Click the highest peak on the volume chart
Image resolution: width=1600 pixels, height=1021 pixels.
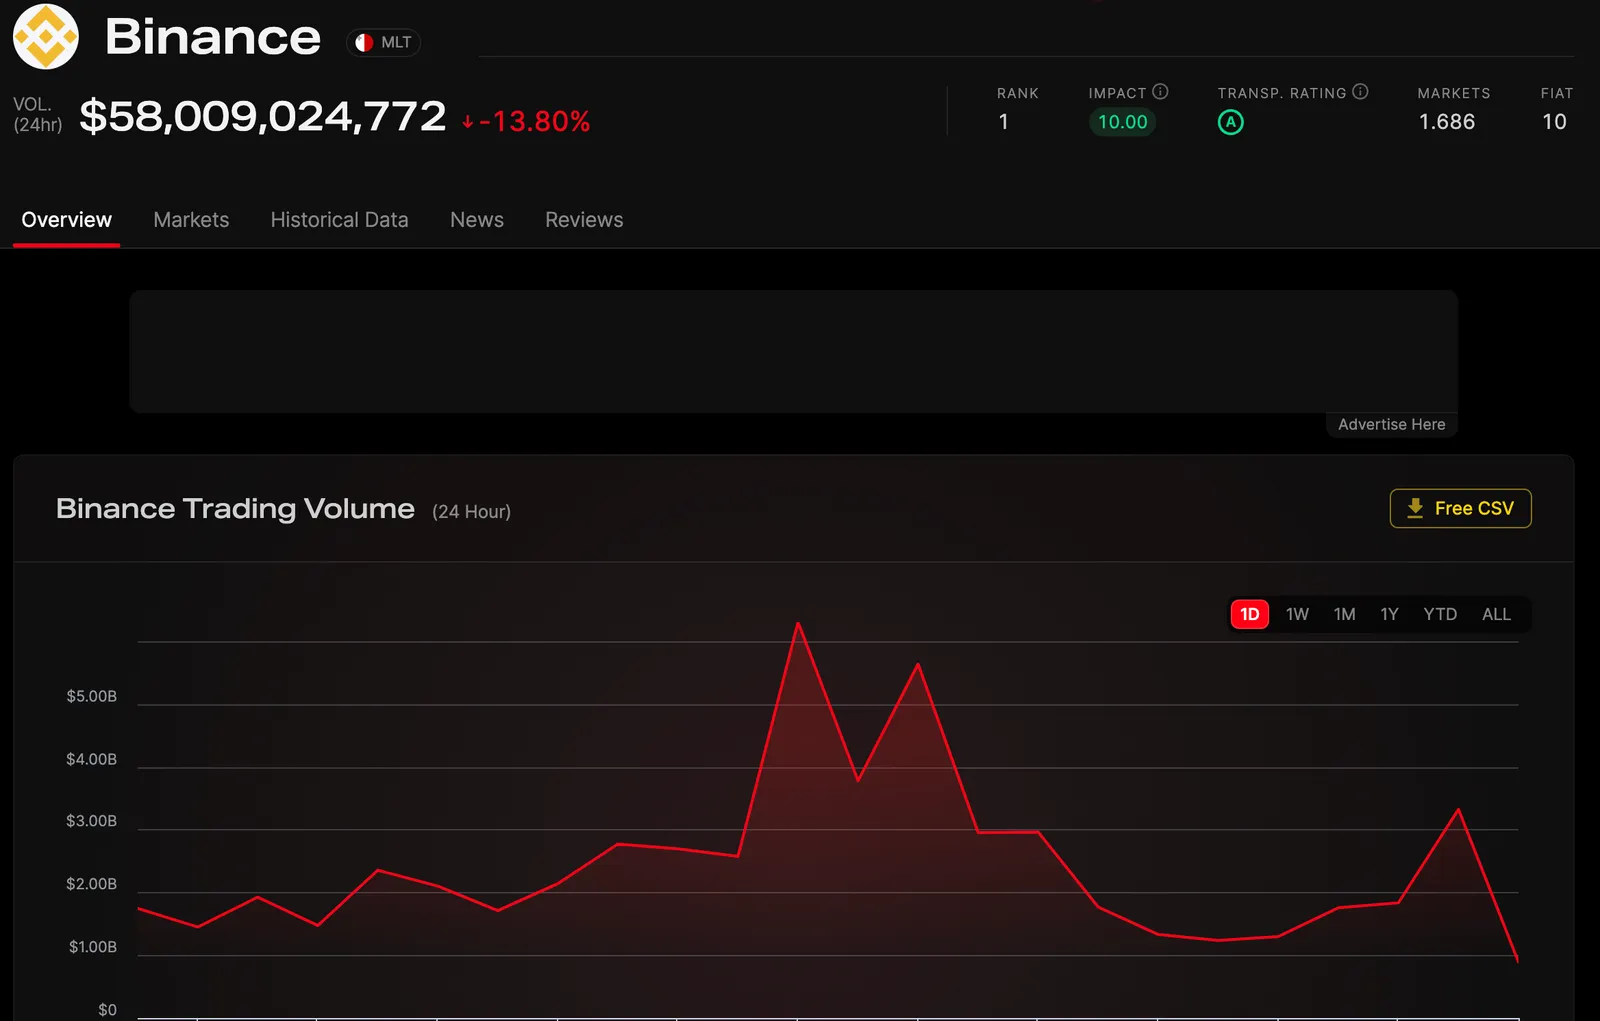click(x=798, y=624)
